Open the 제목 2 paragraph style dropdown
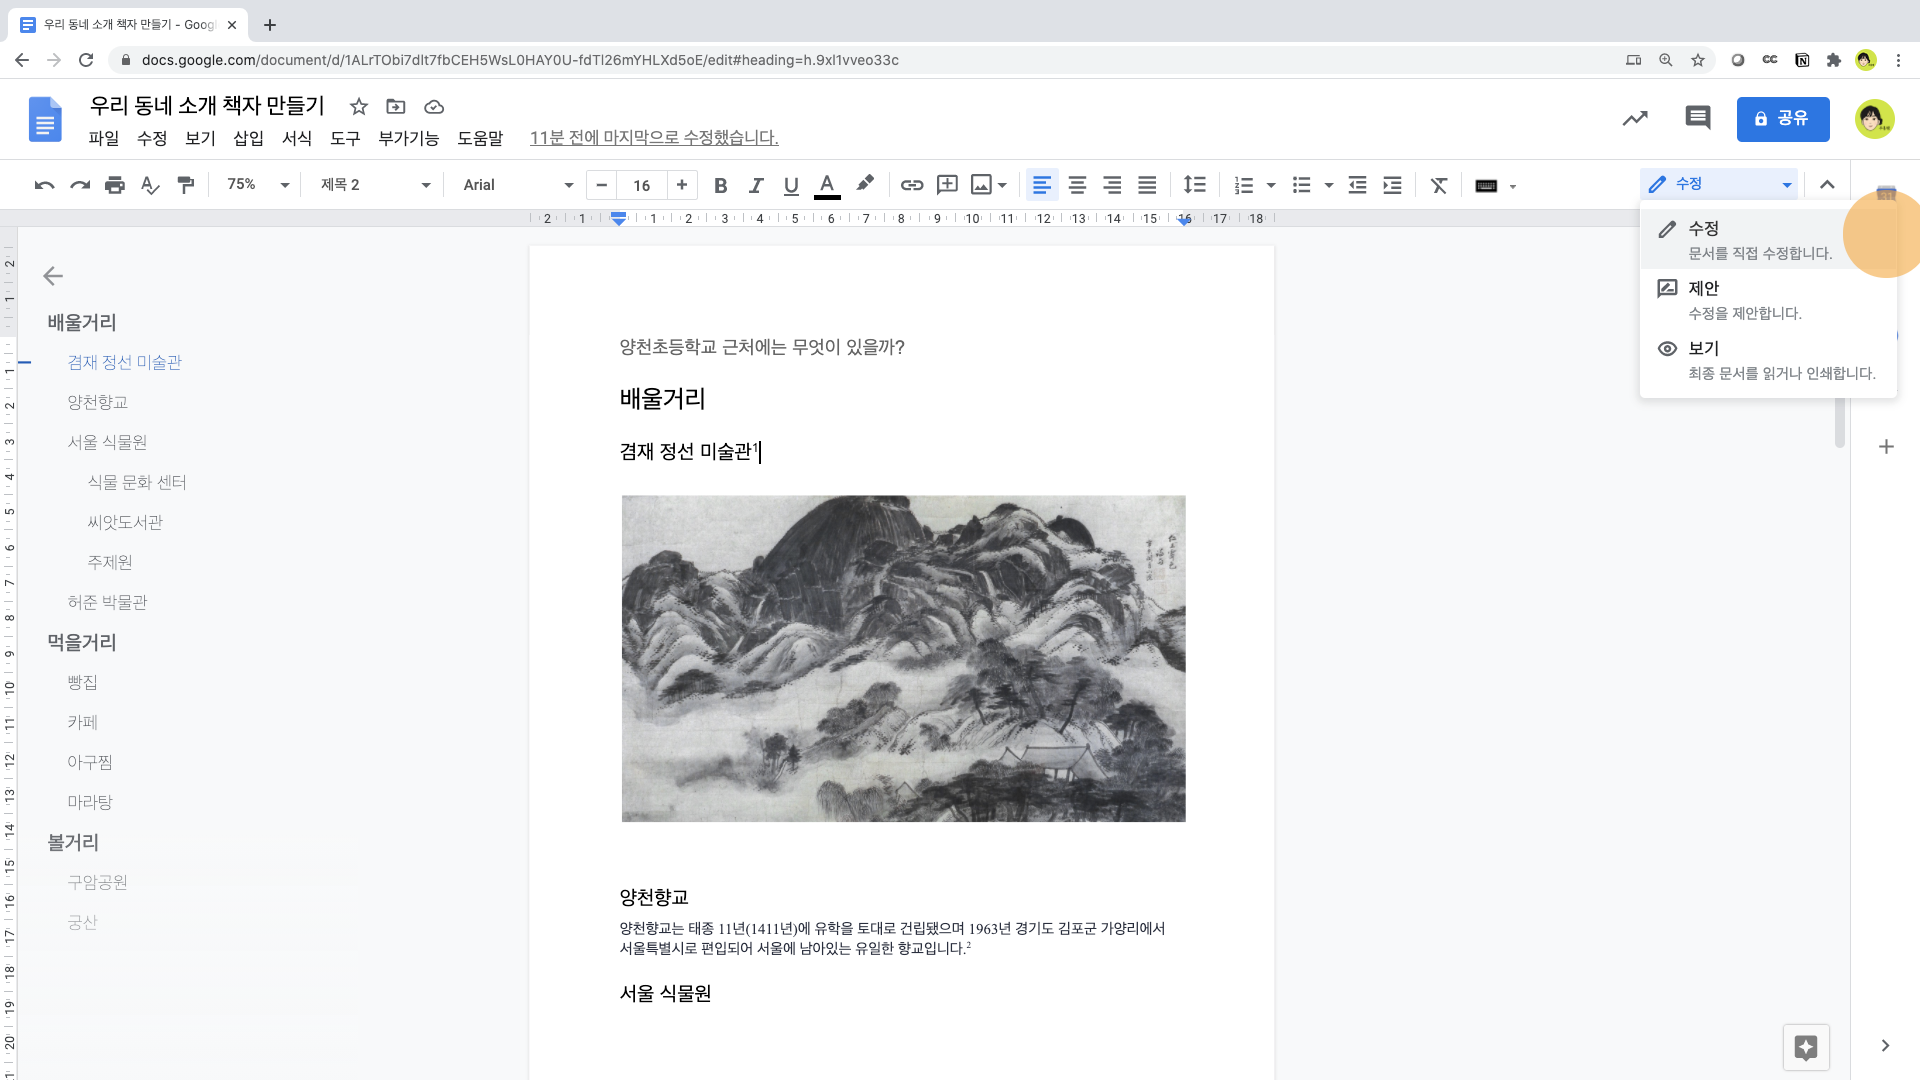The width and height of the screenshot is (1920, 1080). pyautogui.click(x=374, y=185)
